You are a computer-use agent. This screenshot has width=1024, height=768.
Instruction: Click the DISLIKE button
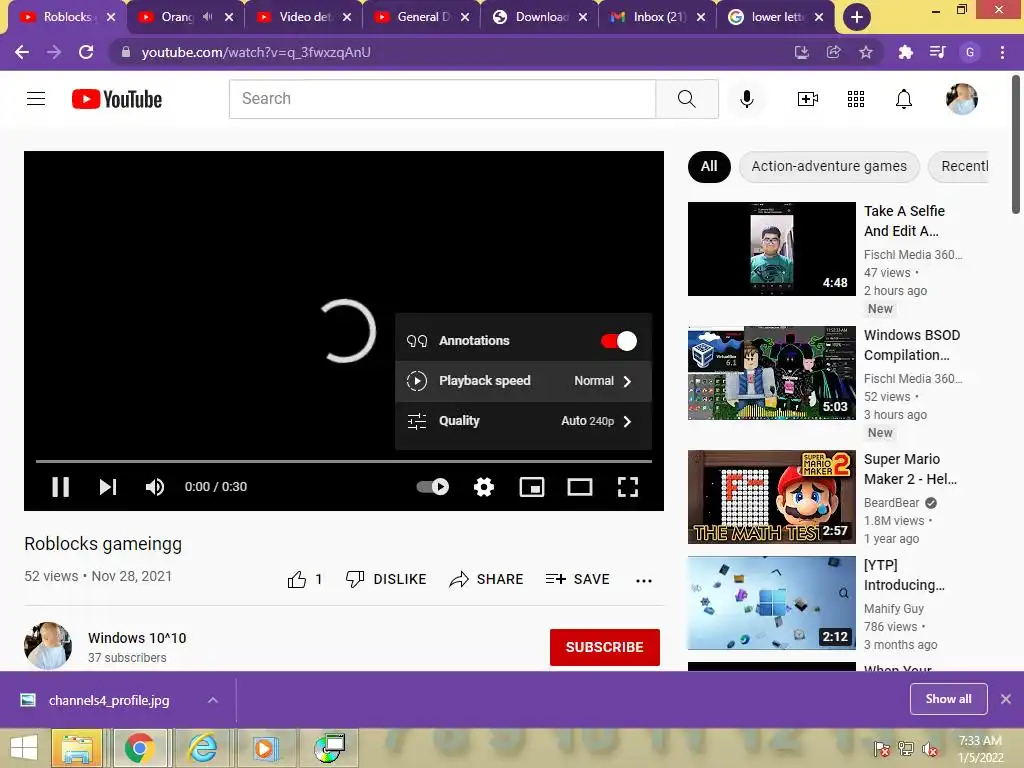[x=386, y=579]
